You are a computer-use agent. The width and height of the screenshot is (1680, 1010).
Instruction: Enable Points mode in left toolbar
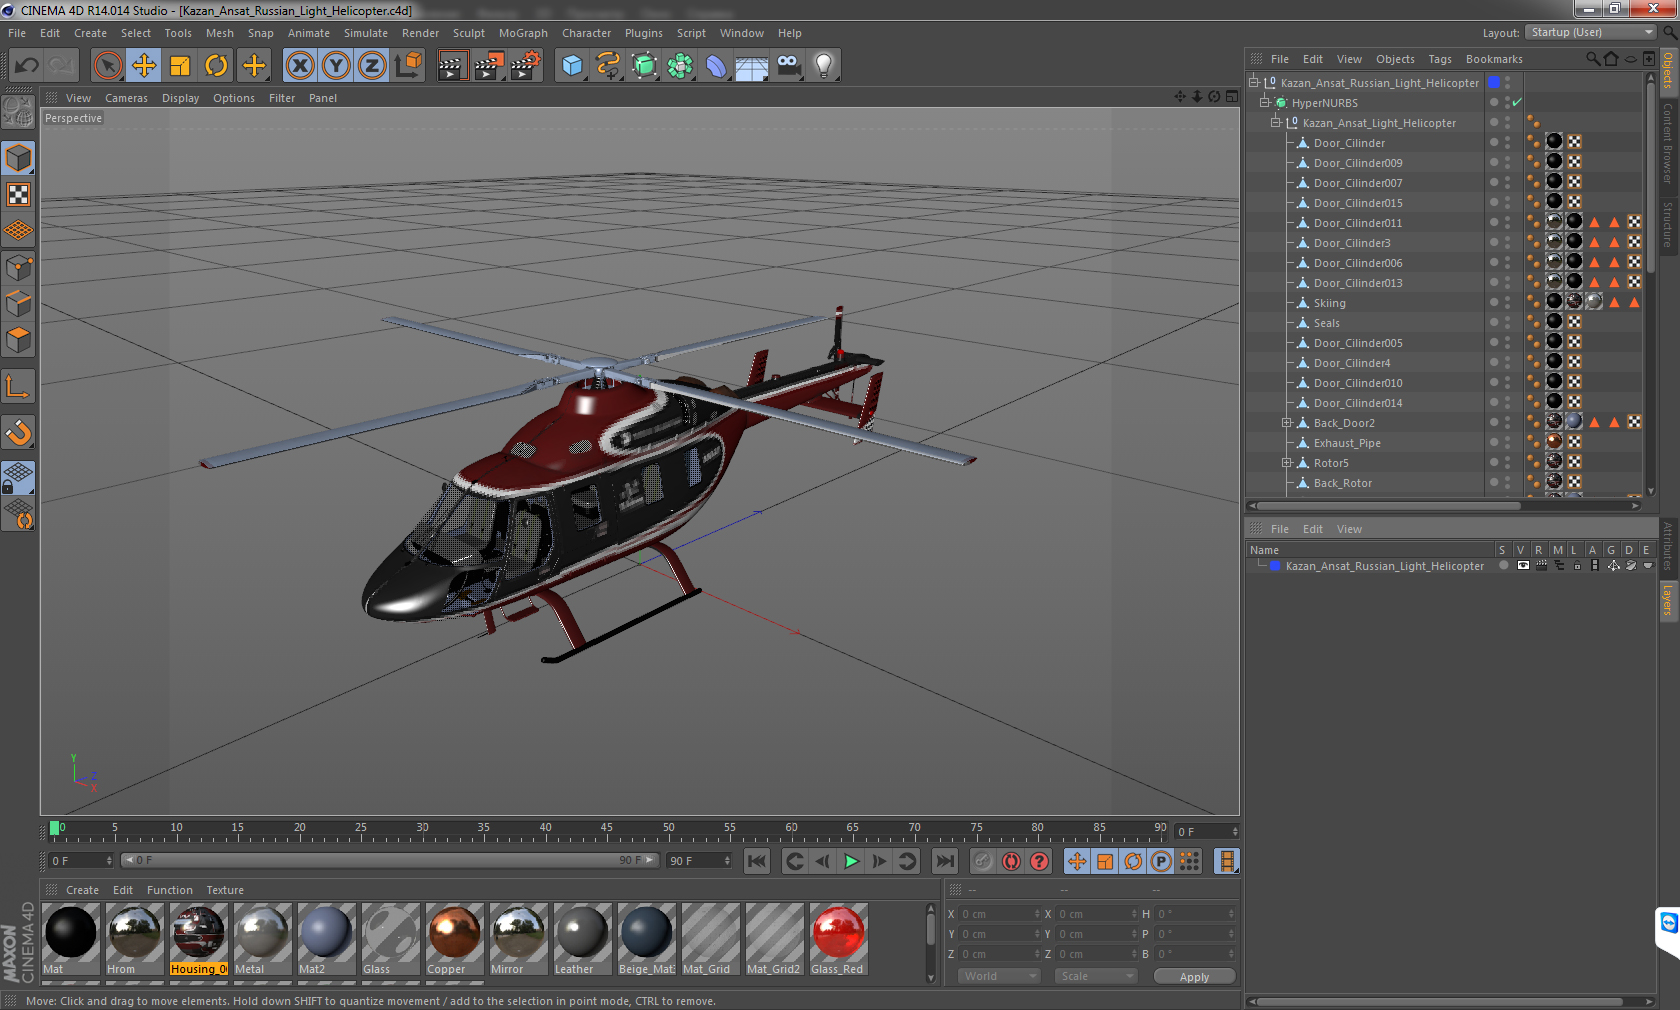pyautogui.click(x=19, y=268)
